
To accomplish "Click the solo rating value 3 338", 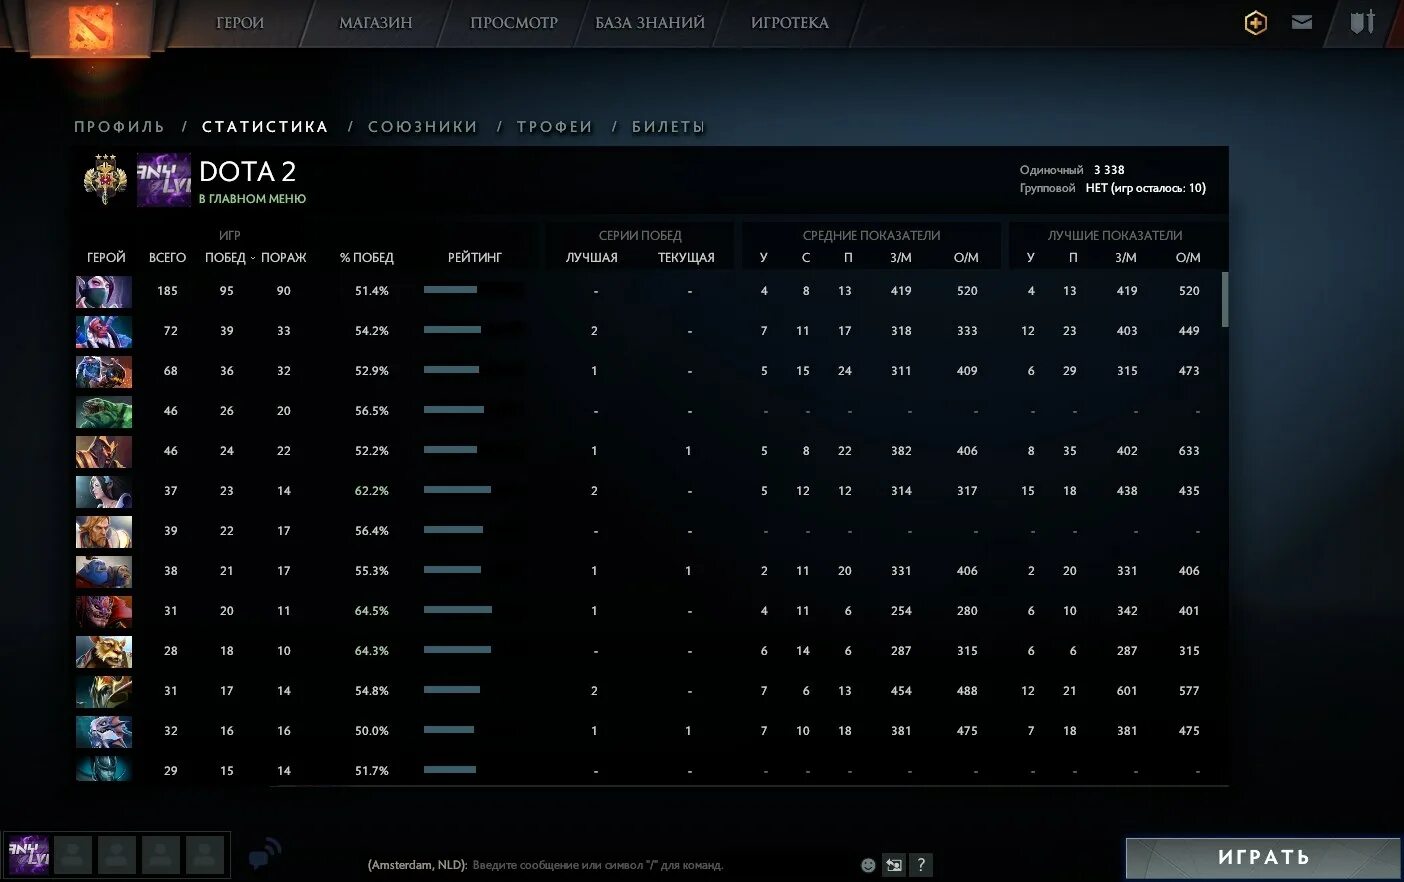I will point(1109,170).
